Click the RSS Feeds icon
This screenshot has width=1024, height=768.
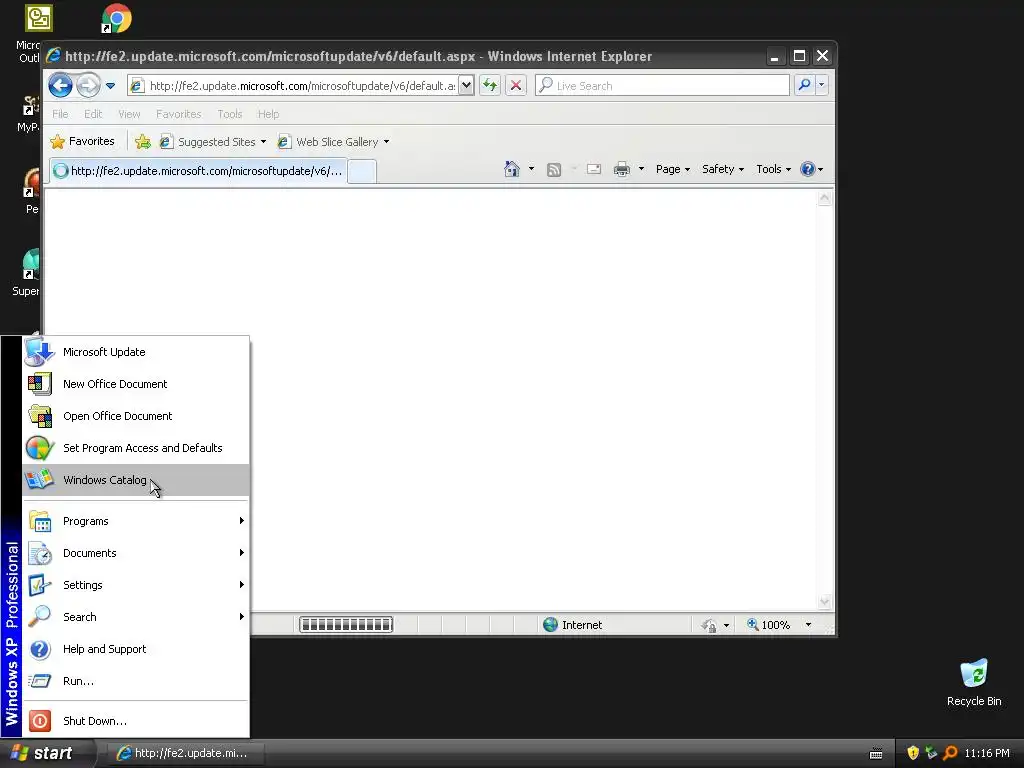click(554, 170)
